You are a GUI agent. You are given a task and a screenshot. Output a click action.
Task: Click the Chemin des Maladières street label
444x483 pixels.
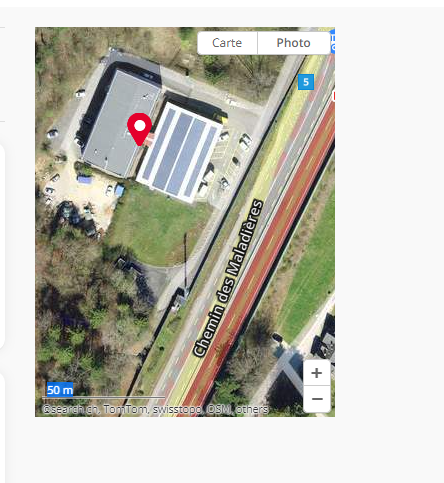228,278
